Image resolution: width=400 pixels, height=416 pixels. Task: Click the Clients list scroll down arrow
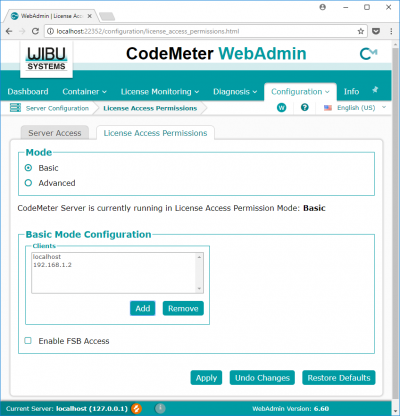199,289
